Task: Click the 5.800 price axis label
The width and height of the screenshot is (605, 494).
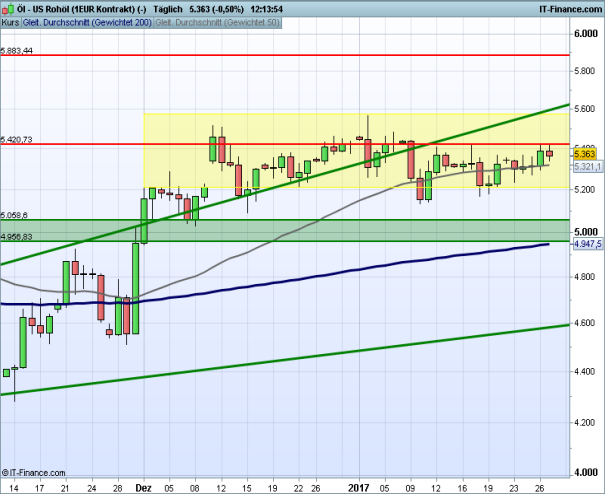Action: coord(585,71)
